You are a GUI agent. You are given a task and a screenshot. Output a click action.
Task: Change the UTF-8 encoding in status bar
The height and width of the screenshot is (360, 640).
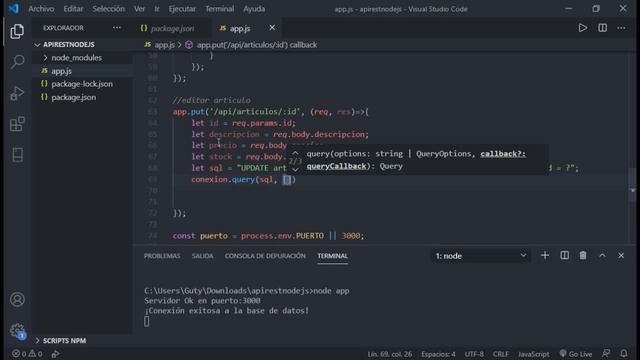(x=474, y=354)
